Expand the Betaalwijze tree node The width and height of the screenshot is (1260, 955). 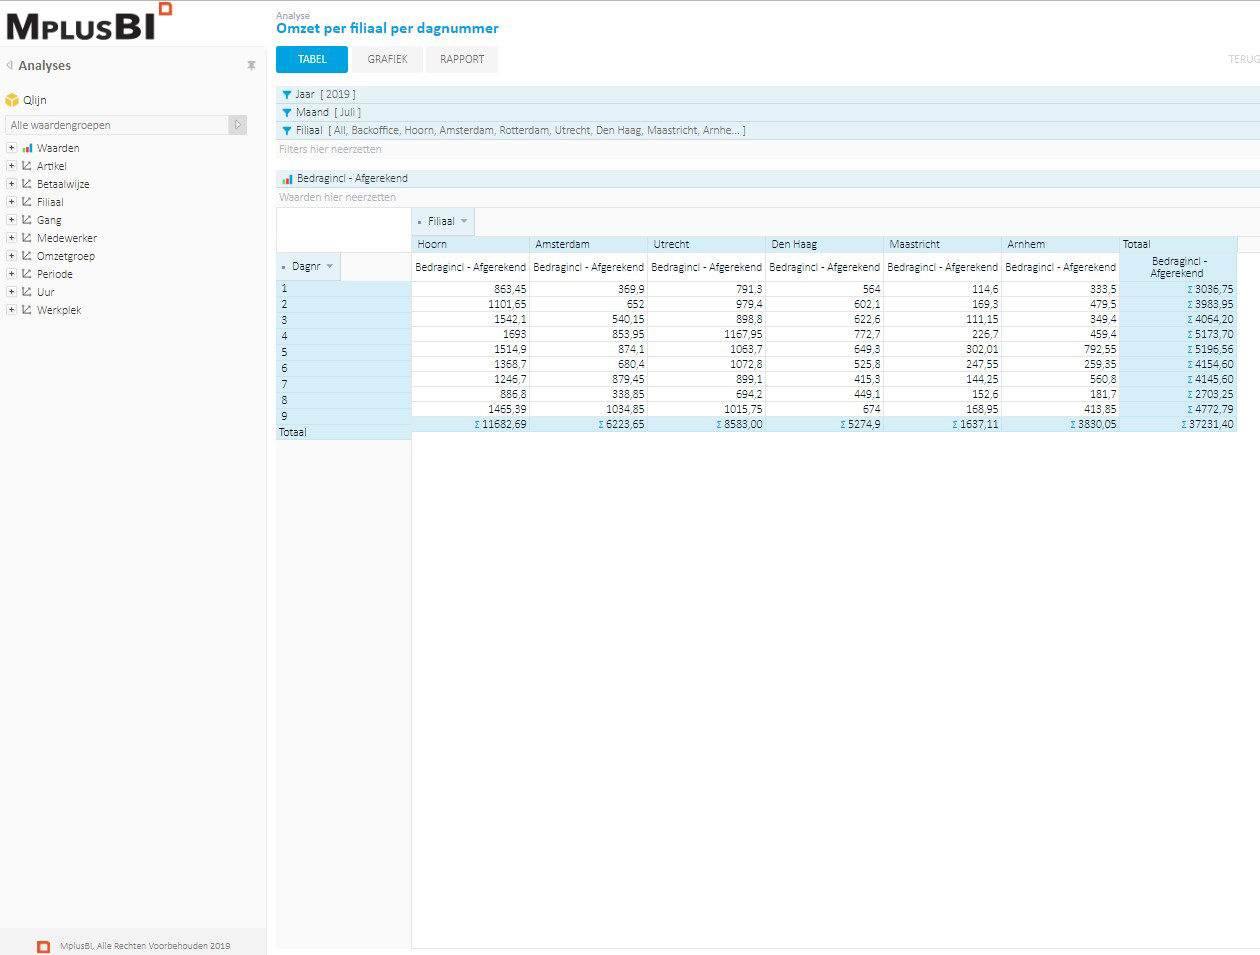click(x=11, y=184)
